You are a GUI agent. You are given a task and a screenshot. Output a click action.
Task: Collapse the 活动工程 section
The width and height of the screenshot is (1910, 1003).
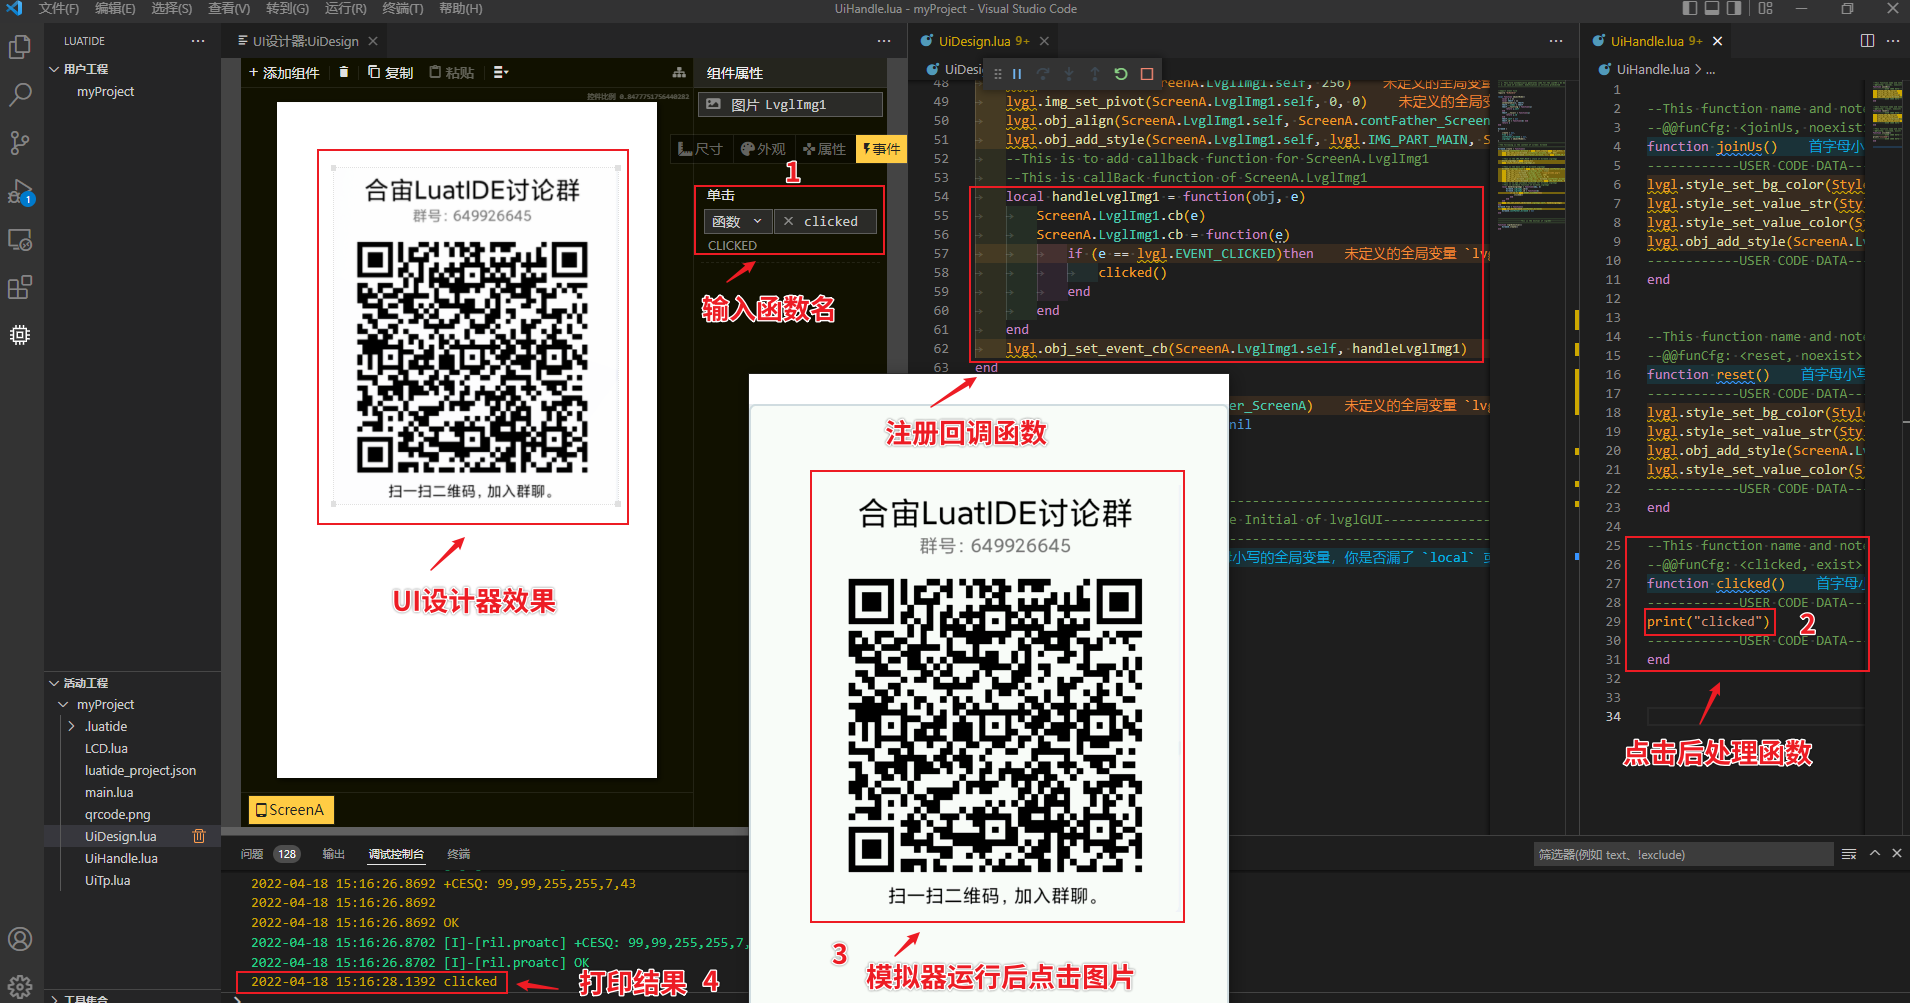pyautogui.click(x=54, y=683)
